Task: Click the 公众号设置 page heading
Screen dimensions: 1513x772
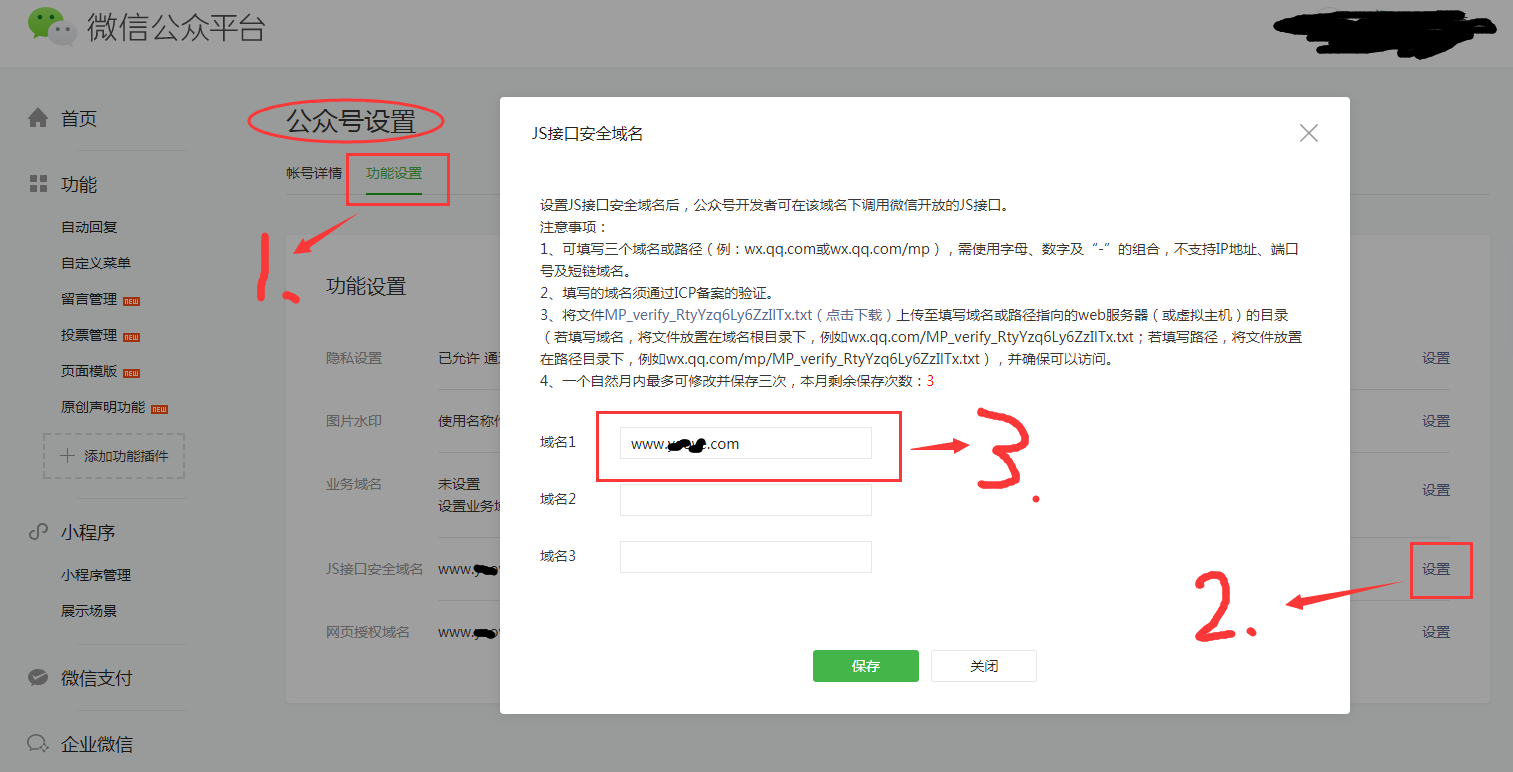Action: [x=350, y=122]
